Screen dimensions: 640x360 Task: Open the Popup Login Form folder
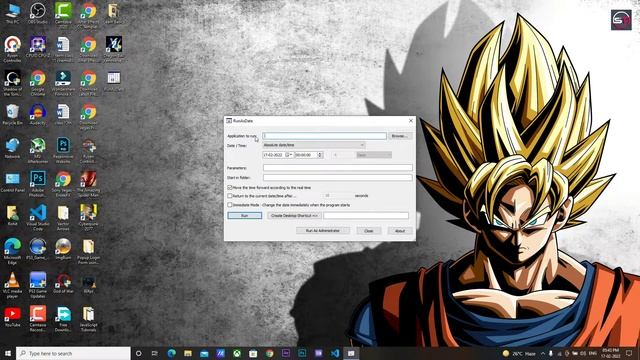(88, 252)
